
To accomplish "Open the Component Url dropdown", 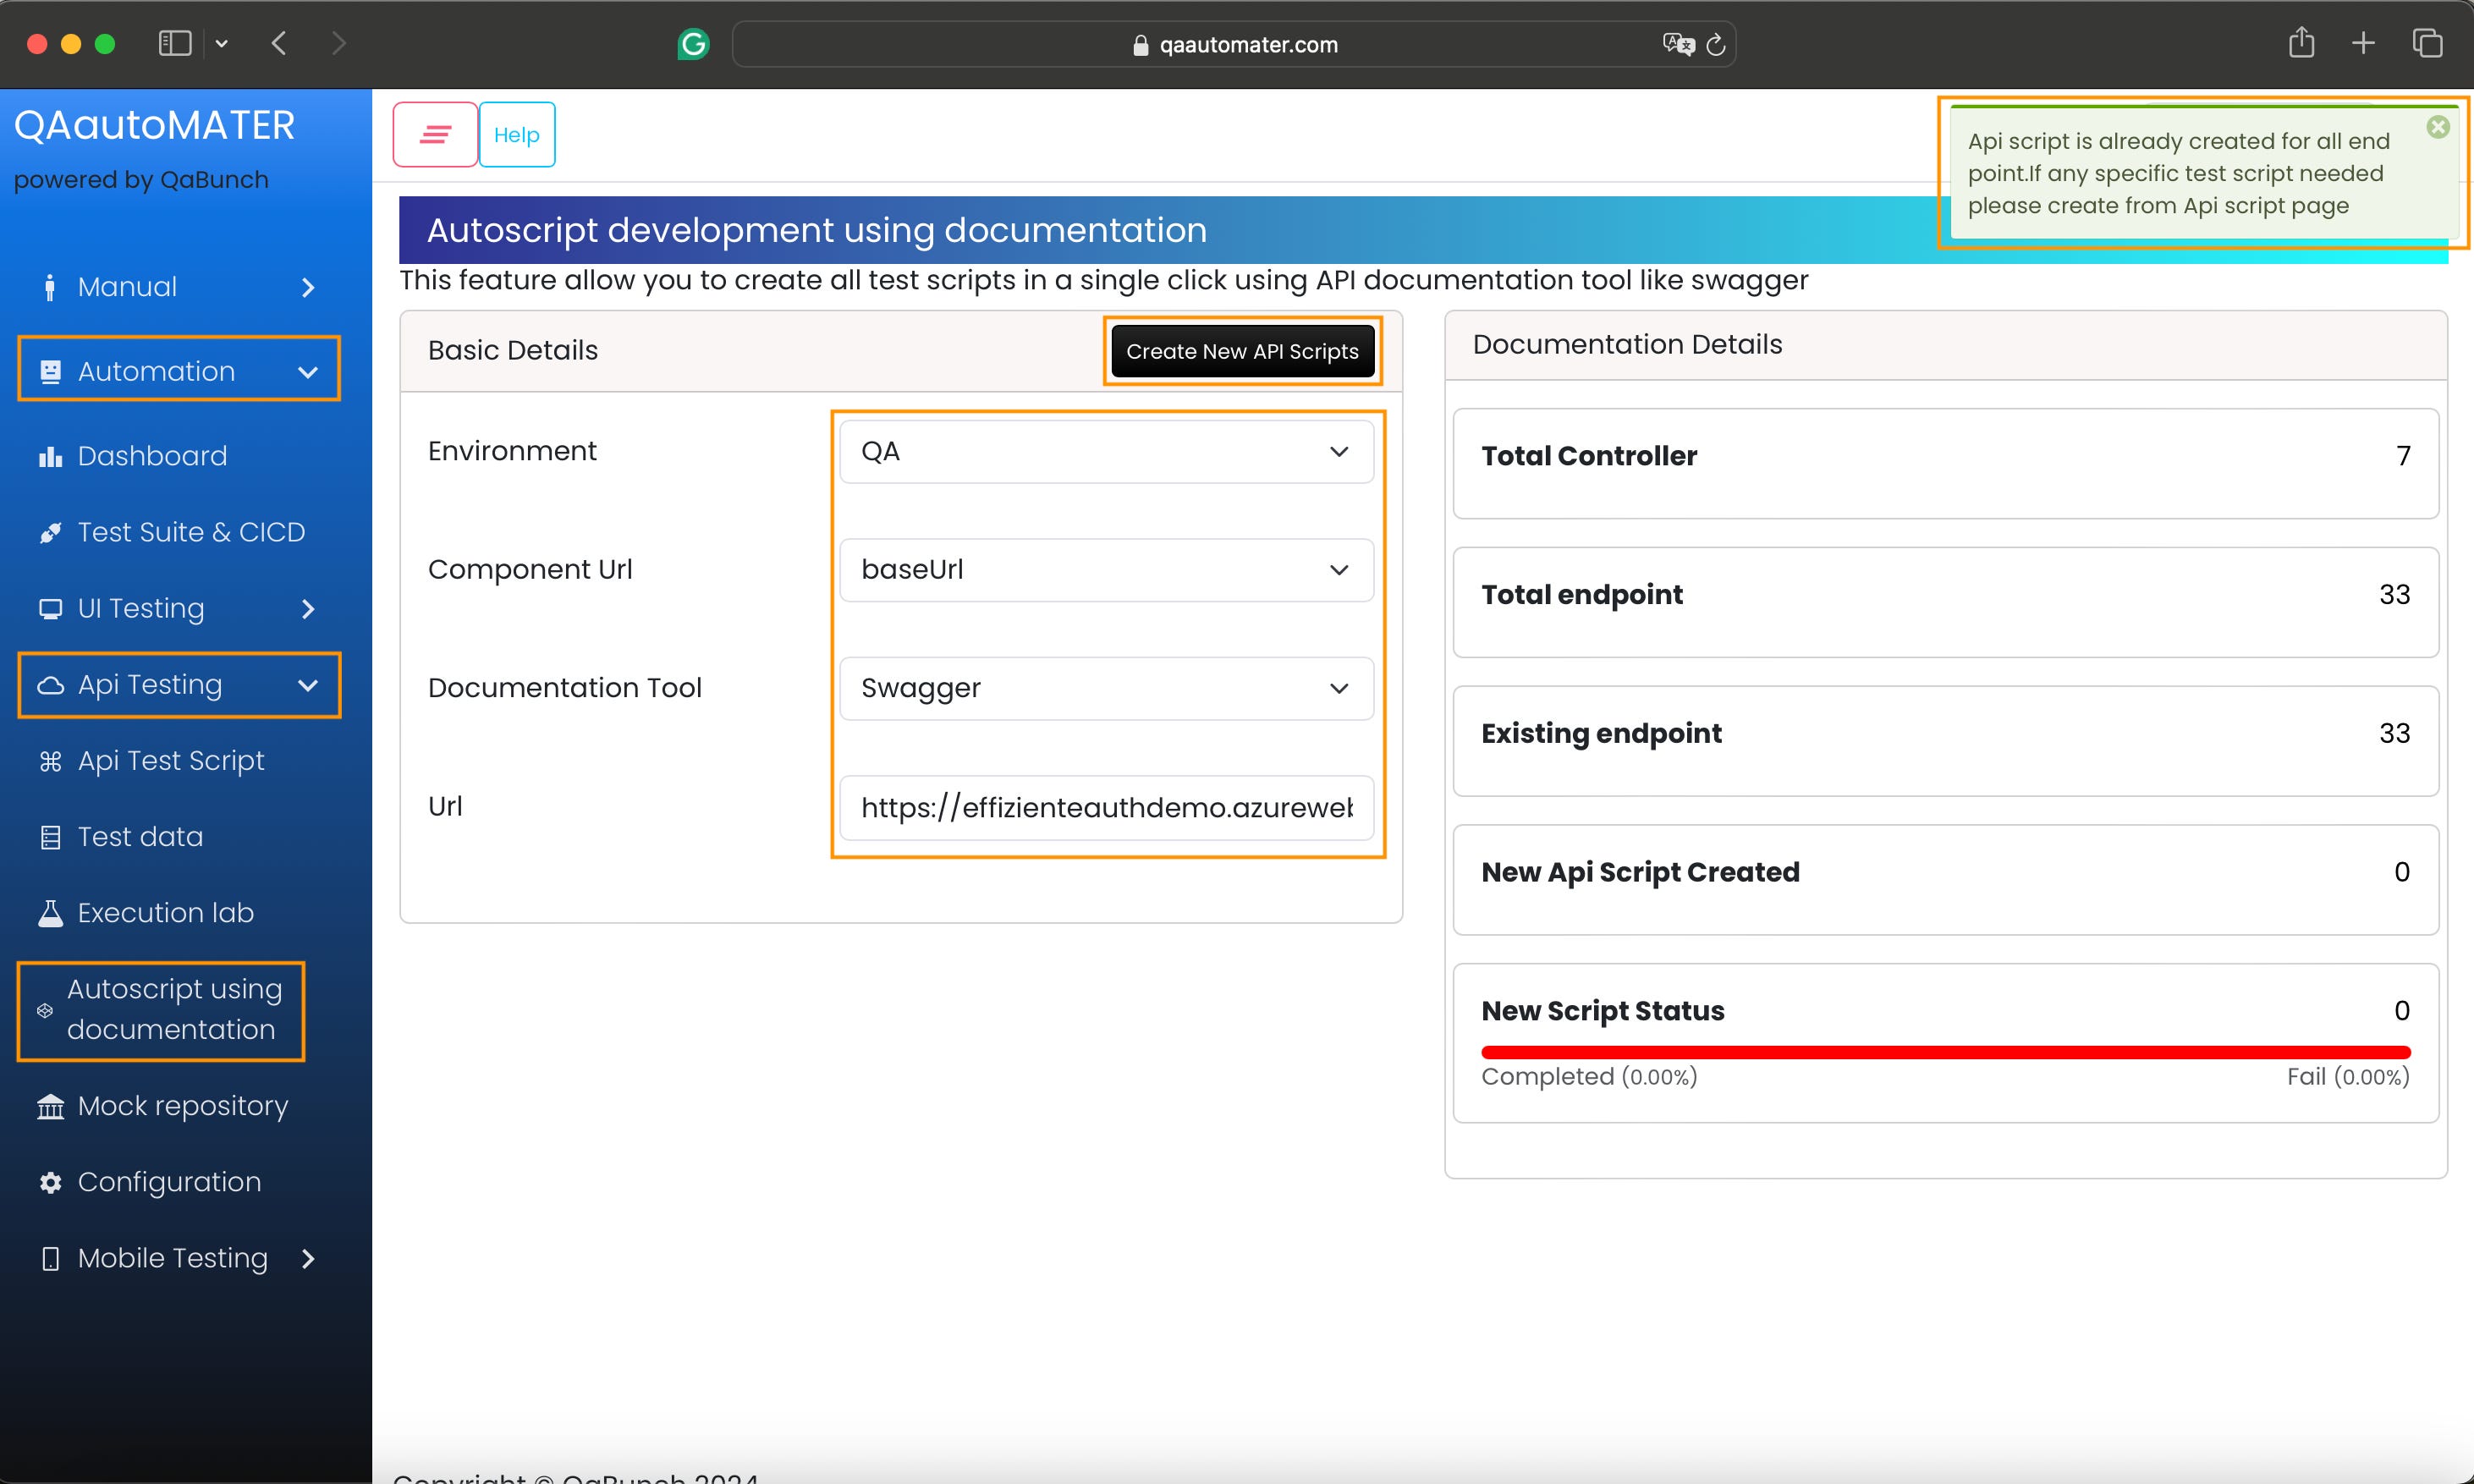I will [x=1106, y=570].
